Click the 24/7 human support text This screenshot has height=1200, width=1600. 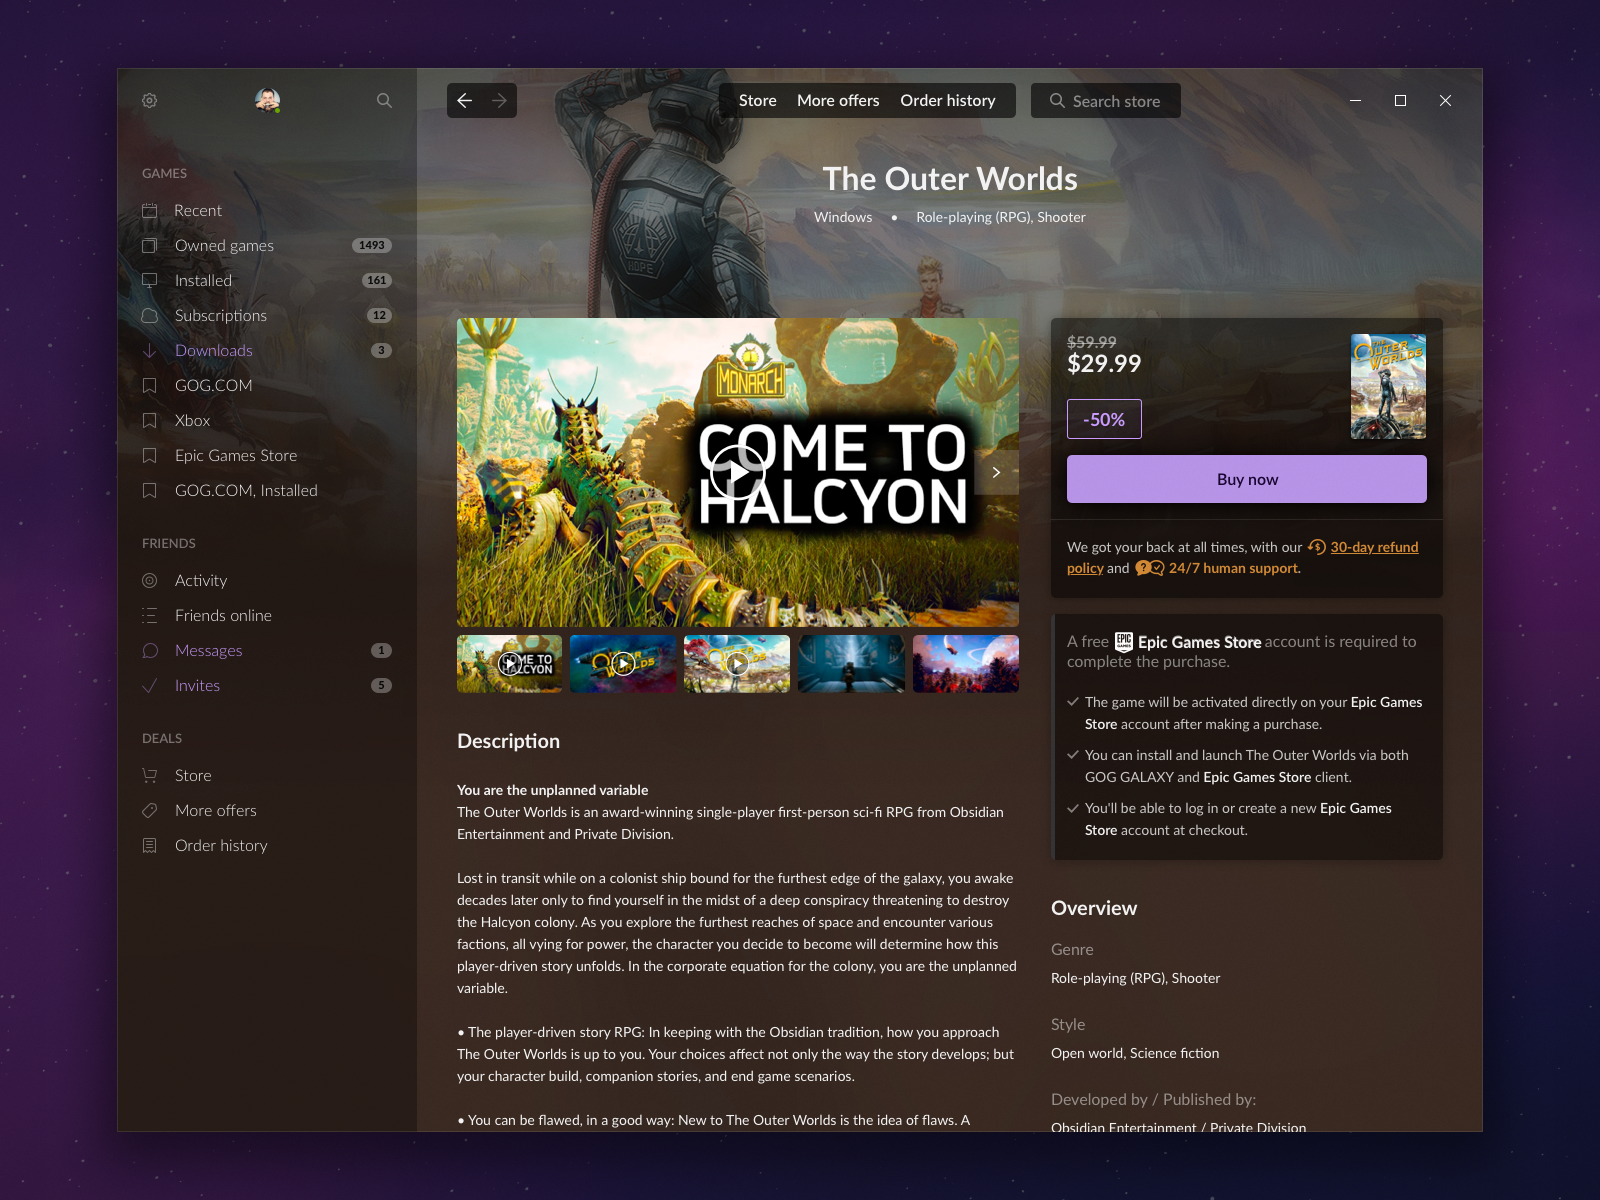pyautogui.click(x=1234, y=568)
